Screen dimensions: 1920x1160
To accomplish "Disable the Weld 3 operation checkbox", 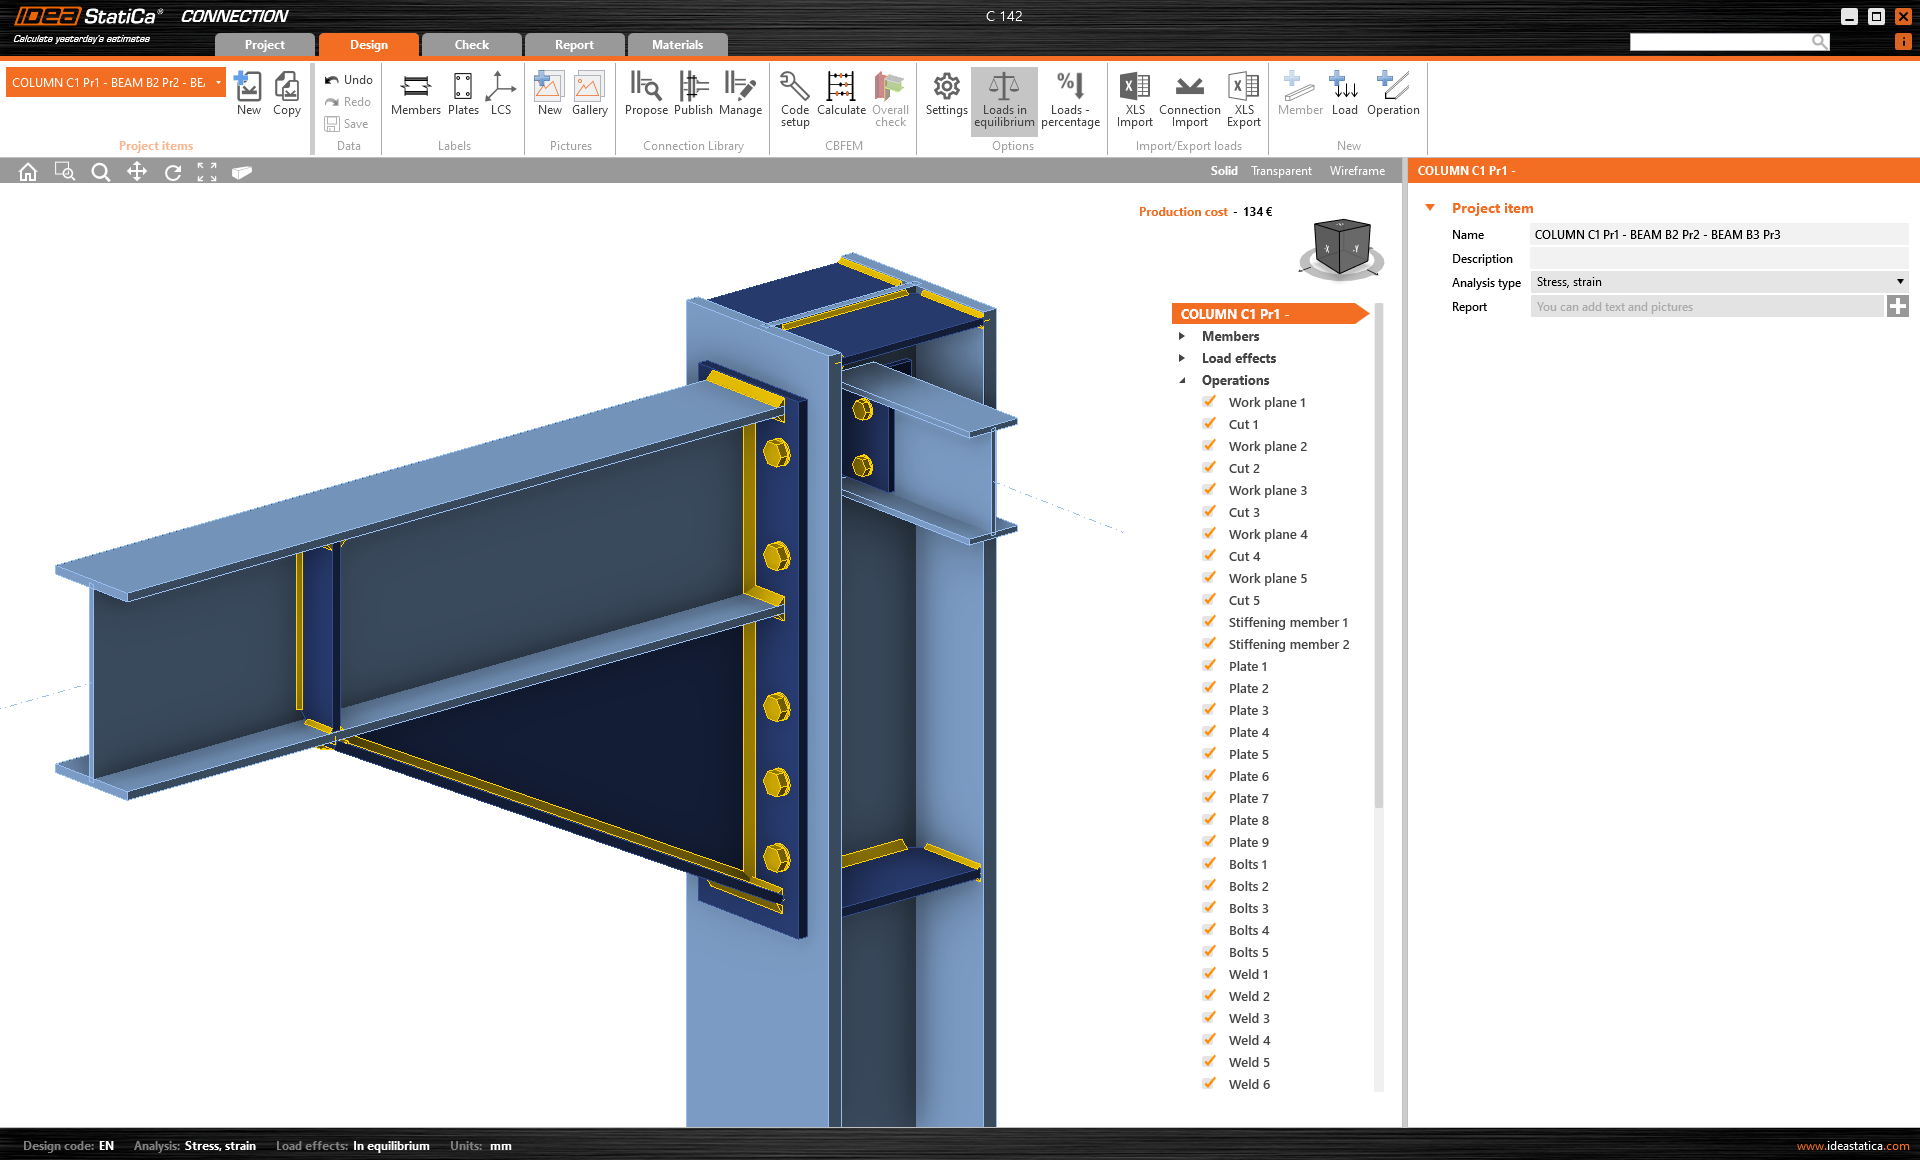I will pos(1209,1017).
